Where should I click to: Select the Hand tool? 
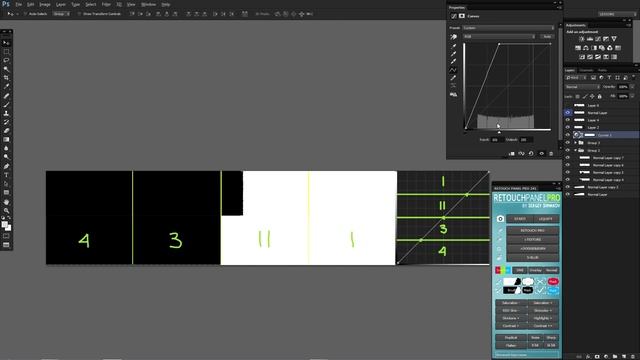[6, 202]
